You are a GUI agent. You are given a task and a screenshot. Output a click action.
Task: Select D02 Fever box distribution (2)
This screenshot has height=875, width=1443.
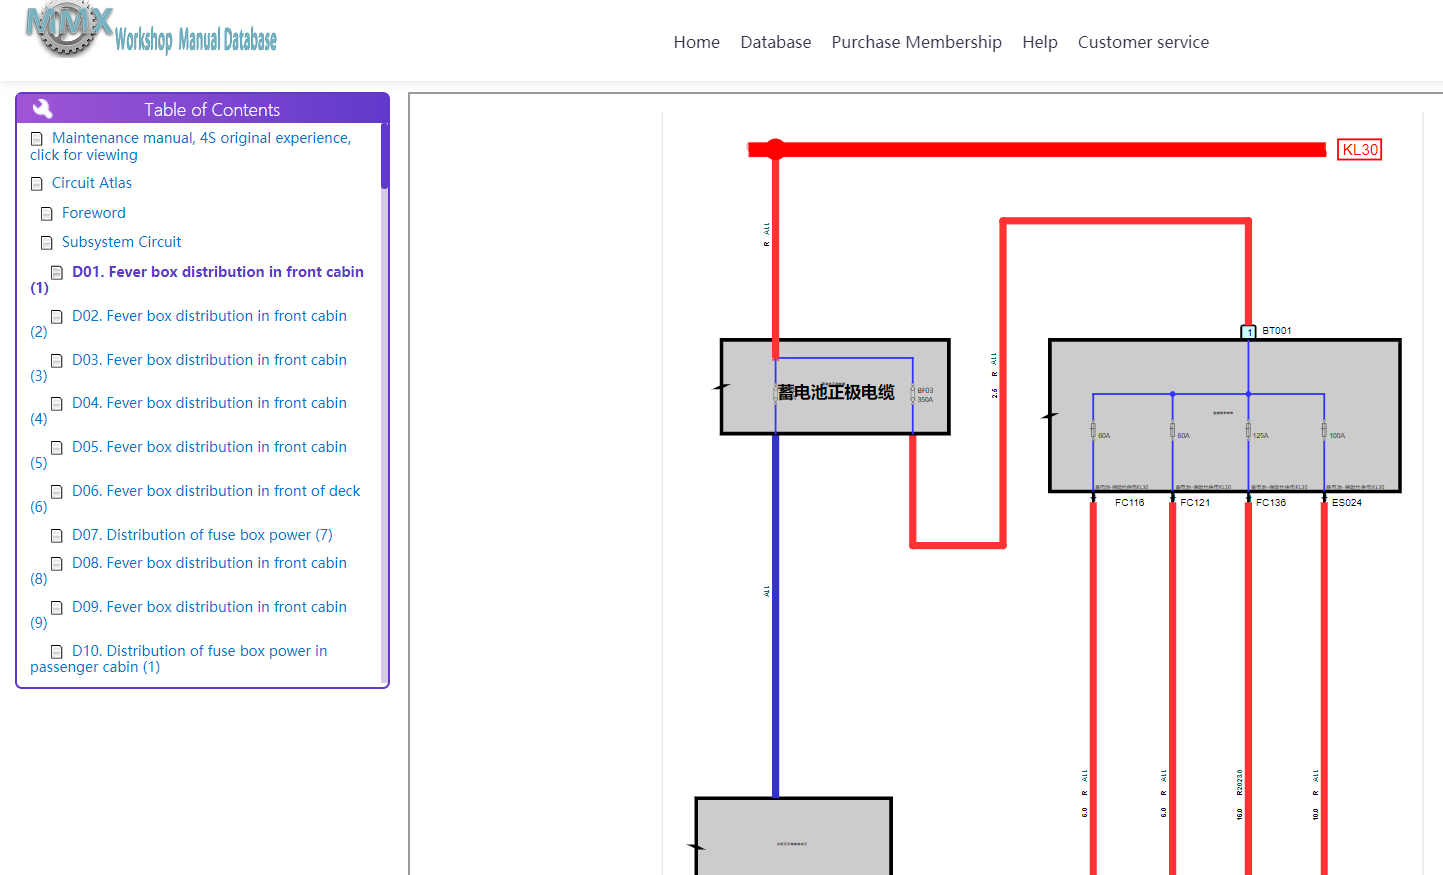(189, 324)
